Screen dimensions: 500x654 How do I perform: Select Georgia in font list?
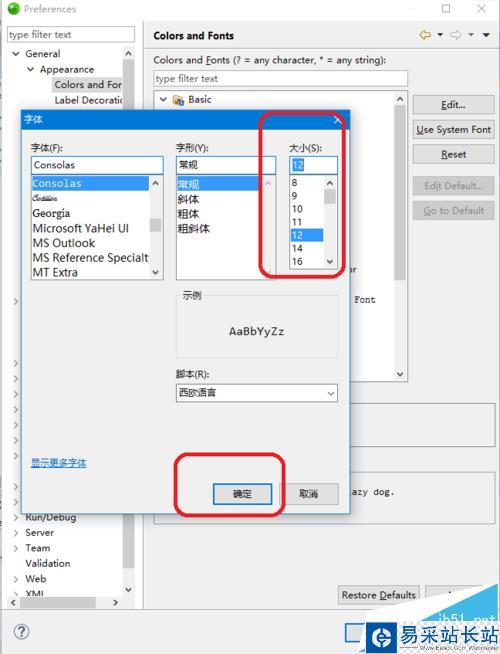tap(51, 214)
